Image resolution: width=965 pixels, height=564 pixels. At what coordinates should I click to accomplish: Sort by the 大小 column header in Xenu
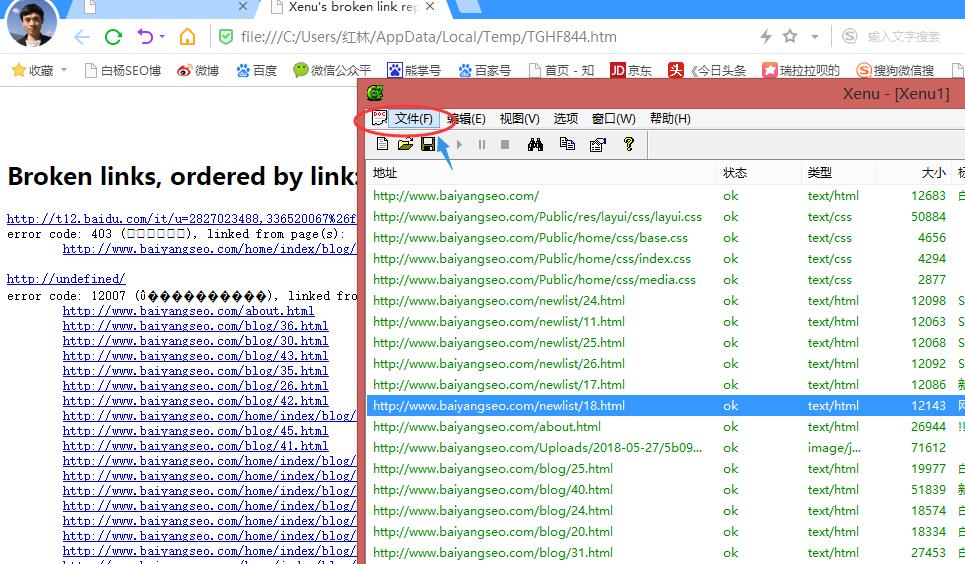(x=913, y=173)
